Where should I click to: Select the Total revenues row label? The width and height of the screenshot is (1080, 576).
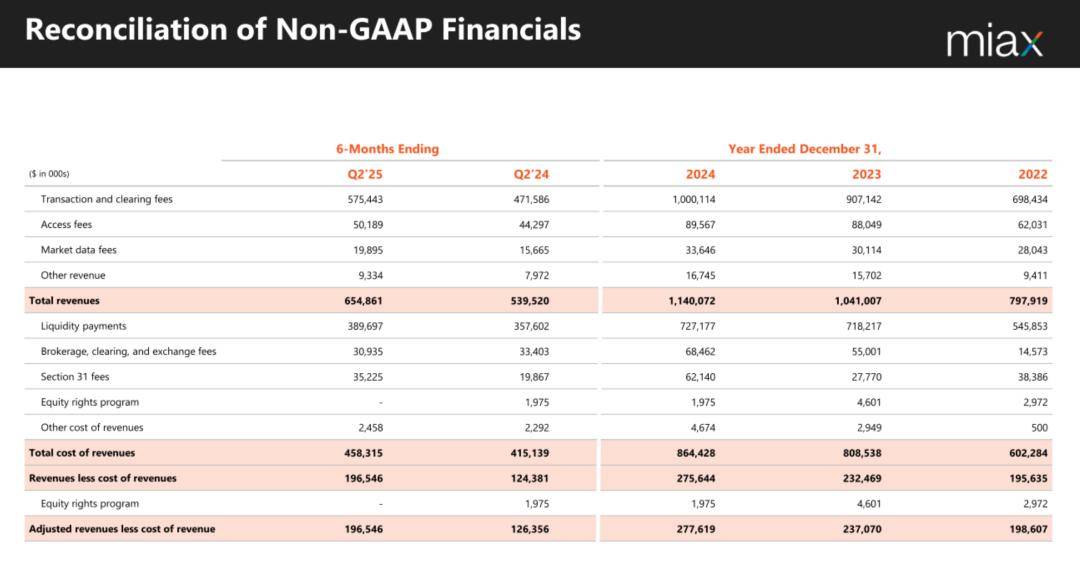pyautogui.click(x=64, y=300)
